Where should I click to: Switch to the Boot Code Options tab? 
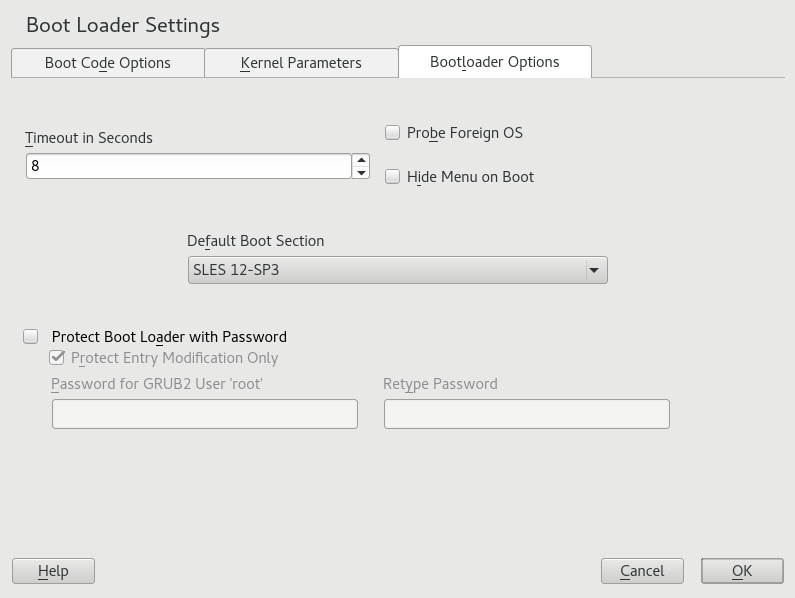click(108, 63)
